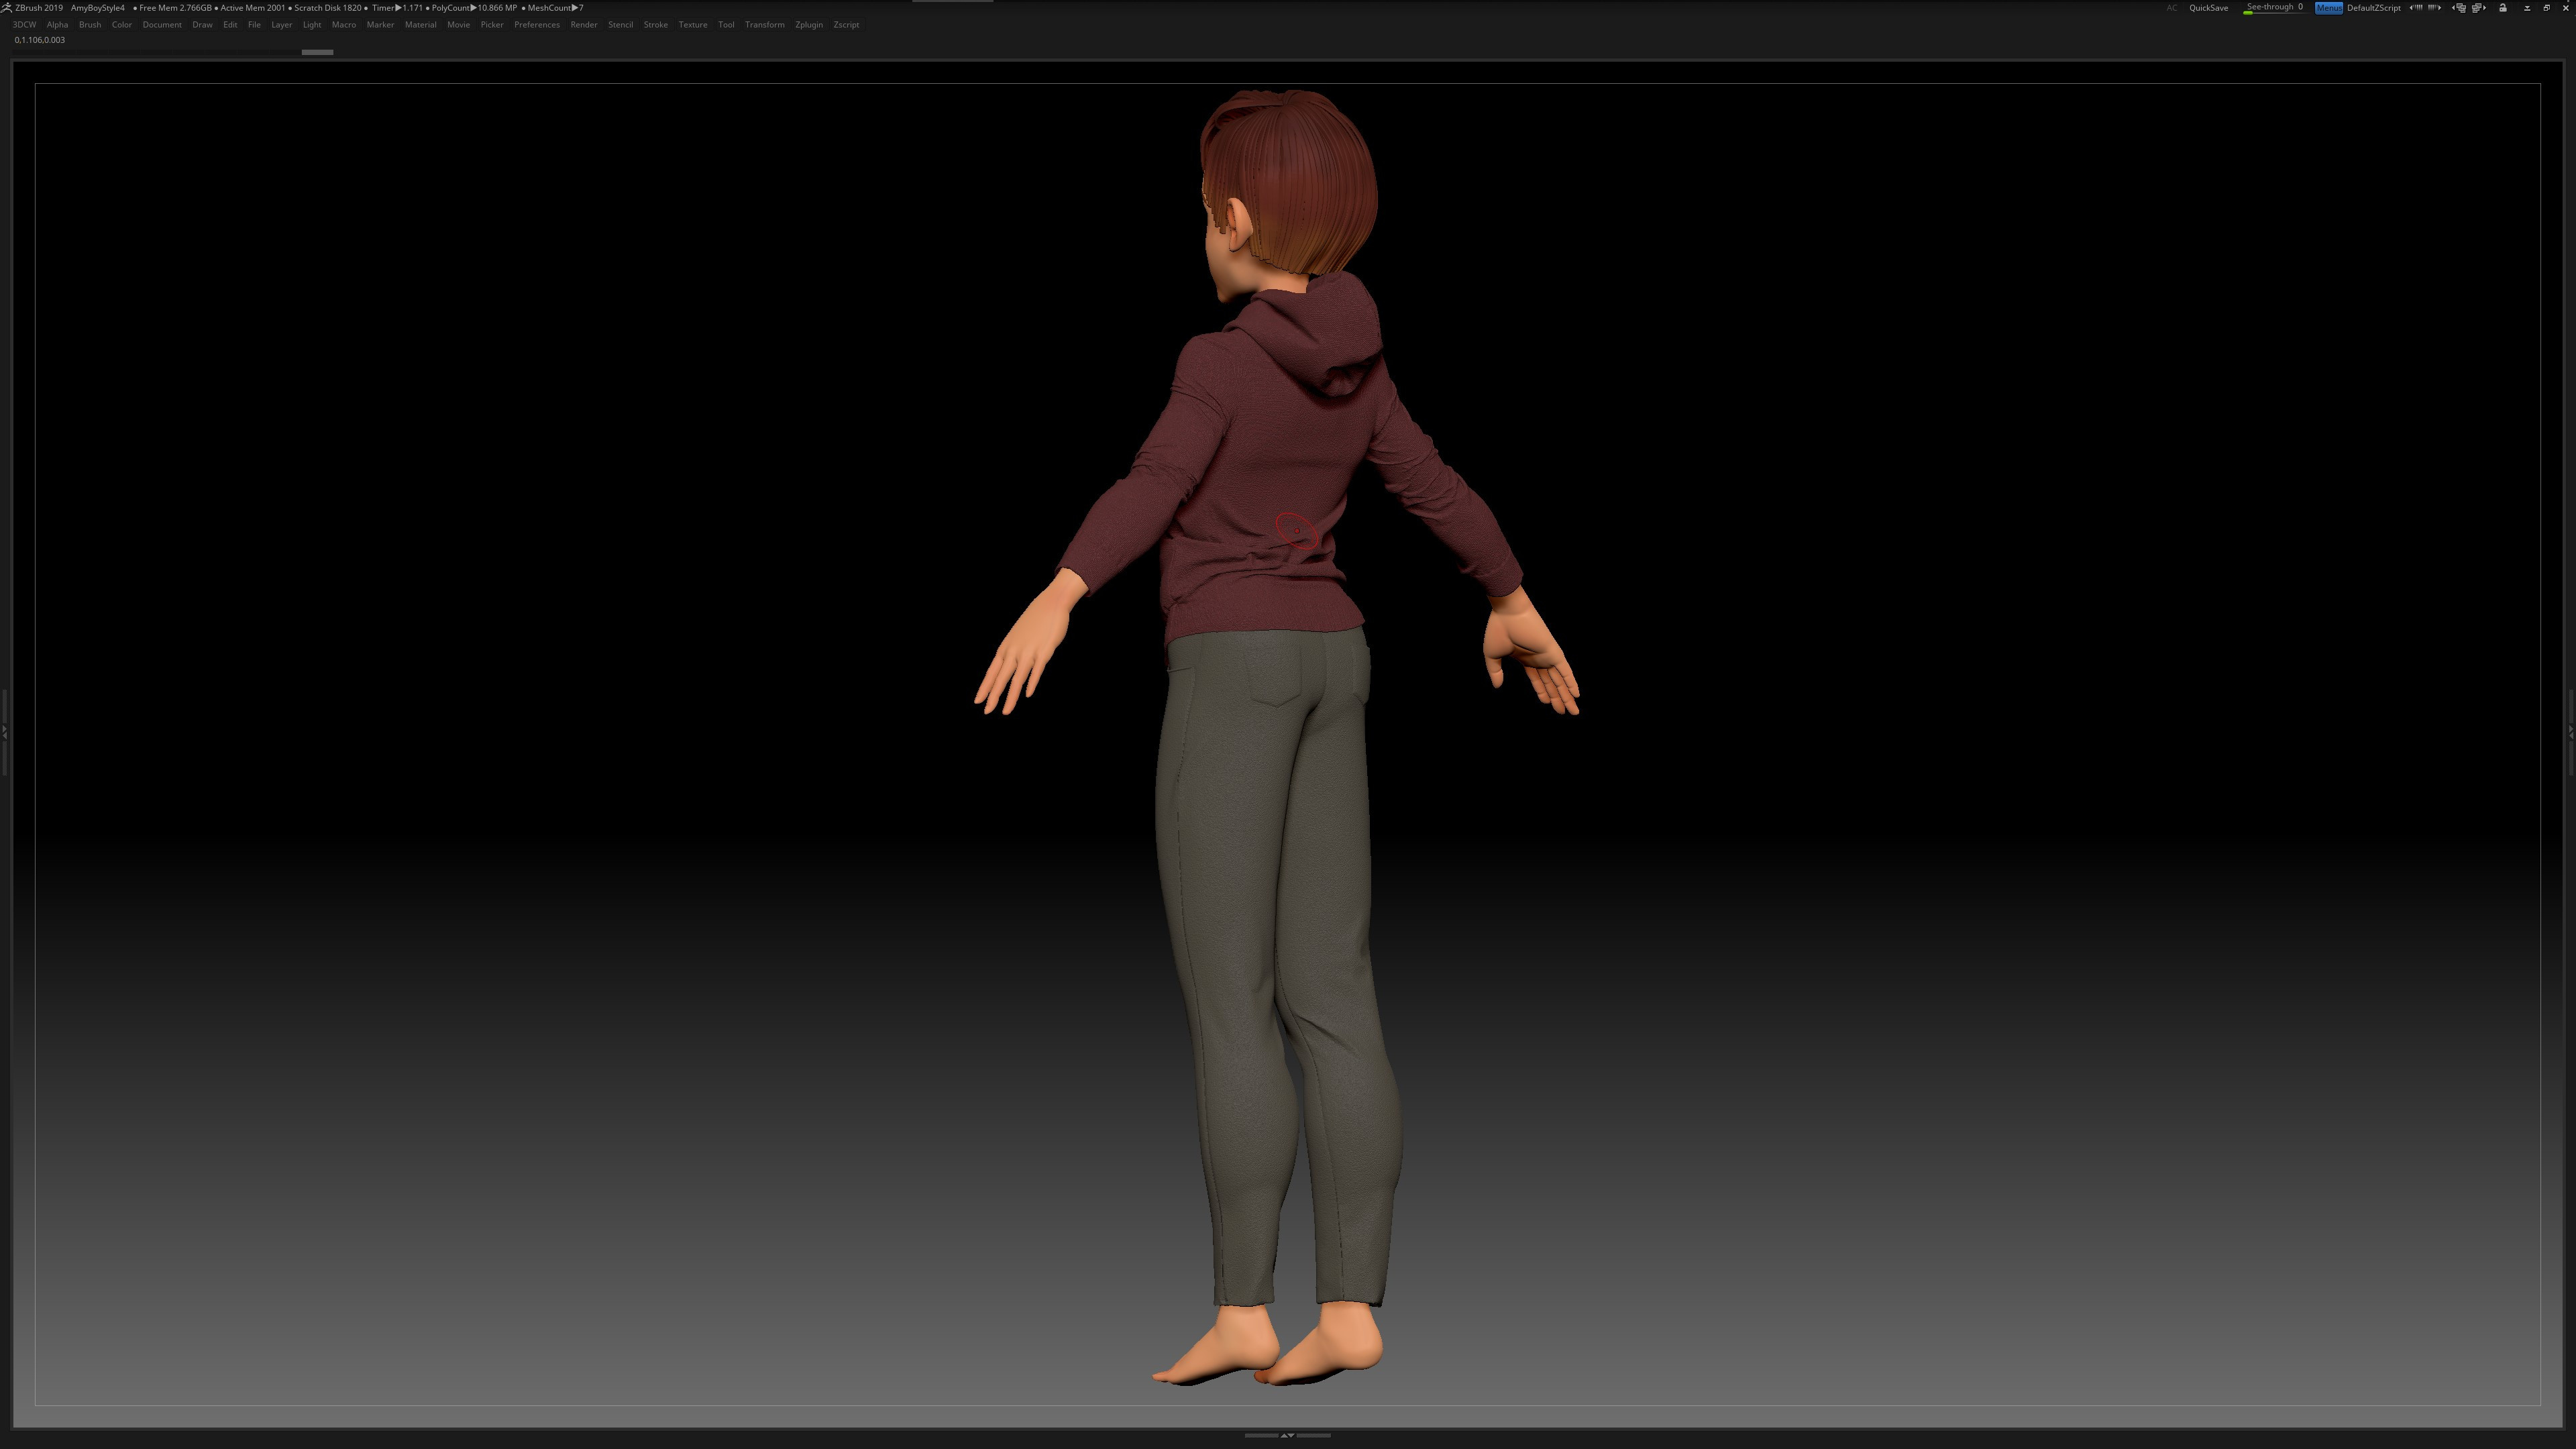Viewport: 2576px width, 1449px height.
Task: Click the AC auto-collapse button
Action: [x=2172, y=8]
